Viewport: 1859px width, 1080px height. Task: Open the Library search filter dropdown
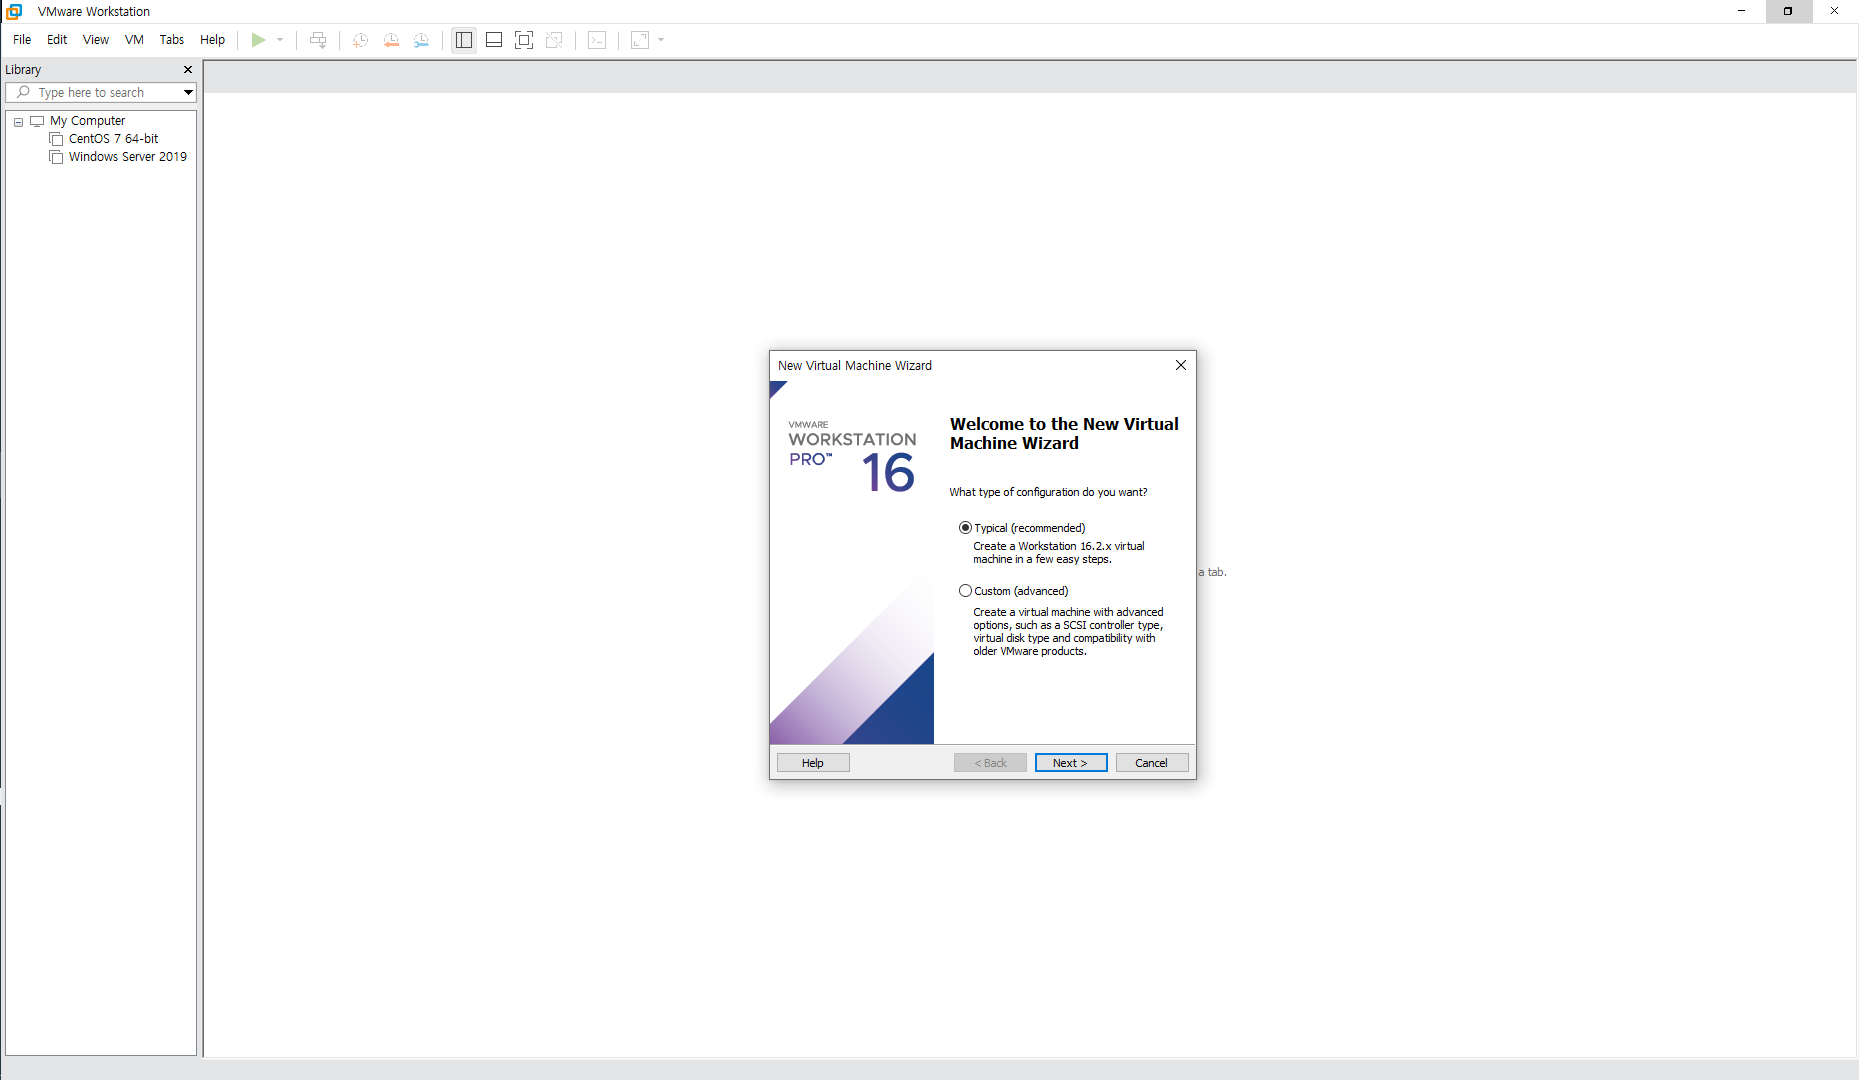tap(188, 92)
